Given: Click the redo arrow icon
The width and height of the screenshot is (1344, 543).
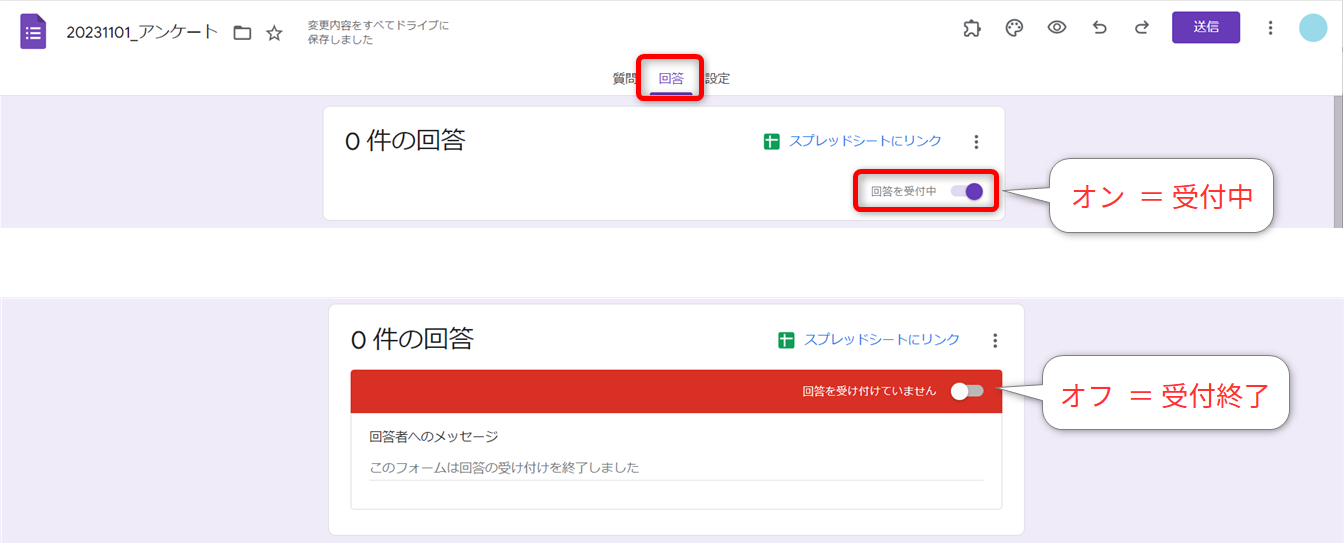Looking at the screenshot, I should [x=1142, y=28].
